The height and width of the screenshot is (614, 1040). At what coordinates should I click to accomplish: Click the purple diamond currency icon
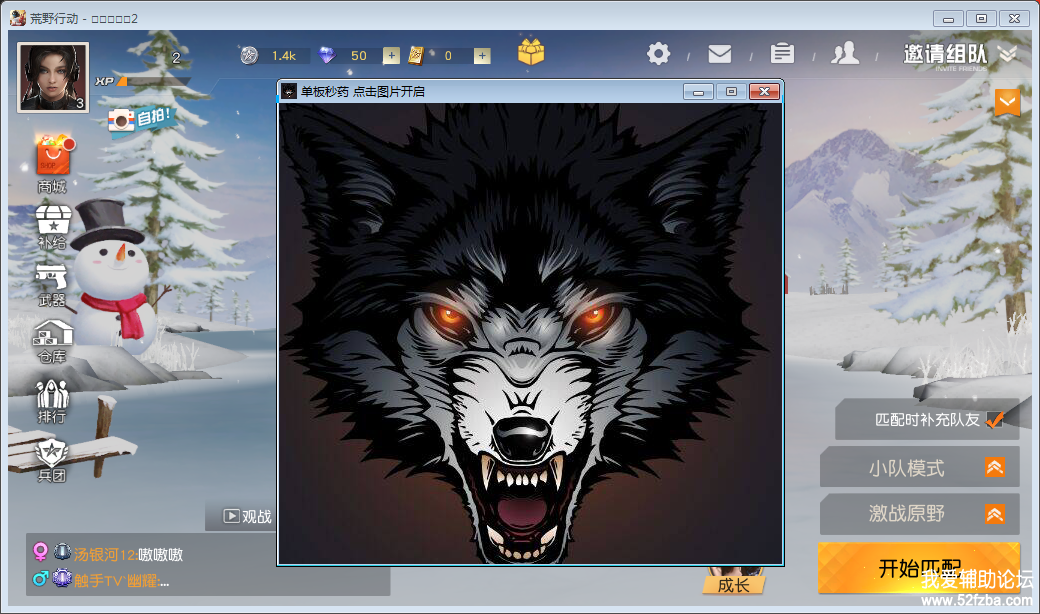pyautogui.click(x=327, y=56)
